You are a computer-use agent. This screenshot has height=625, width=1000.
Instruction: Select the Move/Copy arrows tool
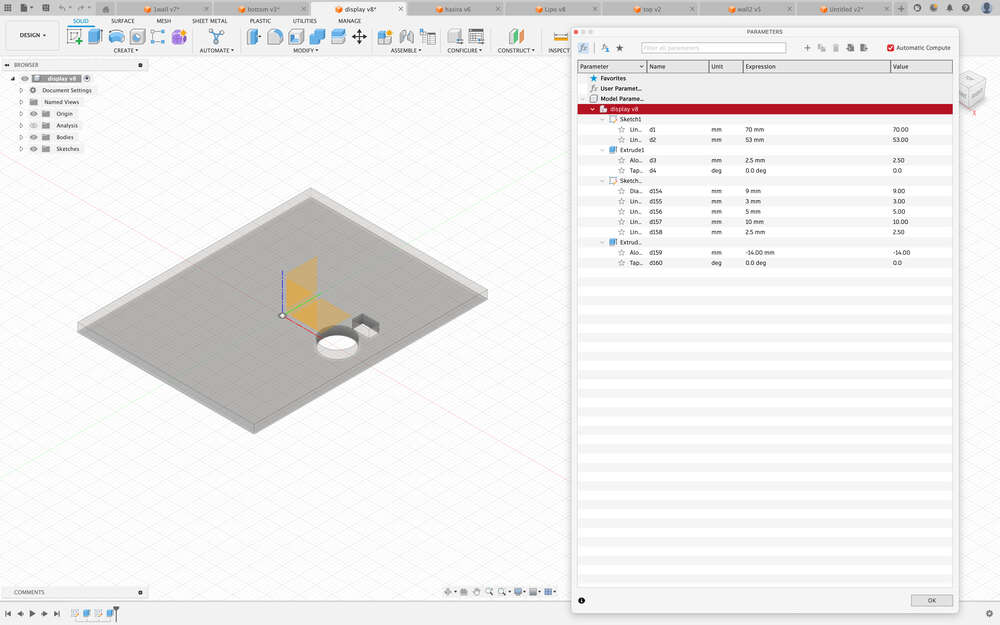[x=360, y=36]
